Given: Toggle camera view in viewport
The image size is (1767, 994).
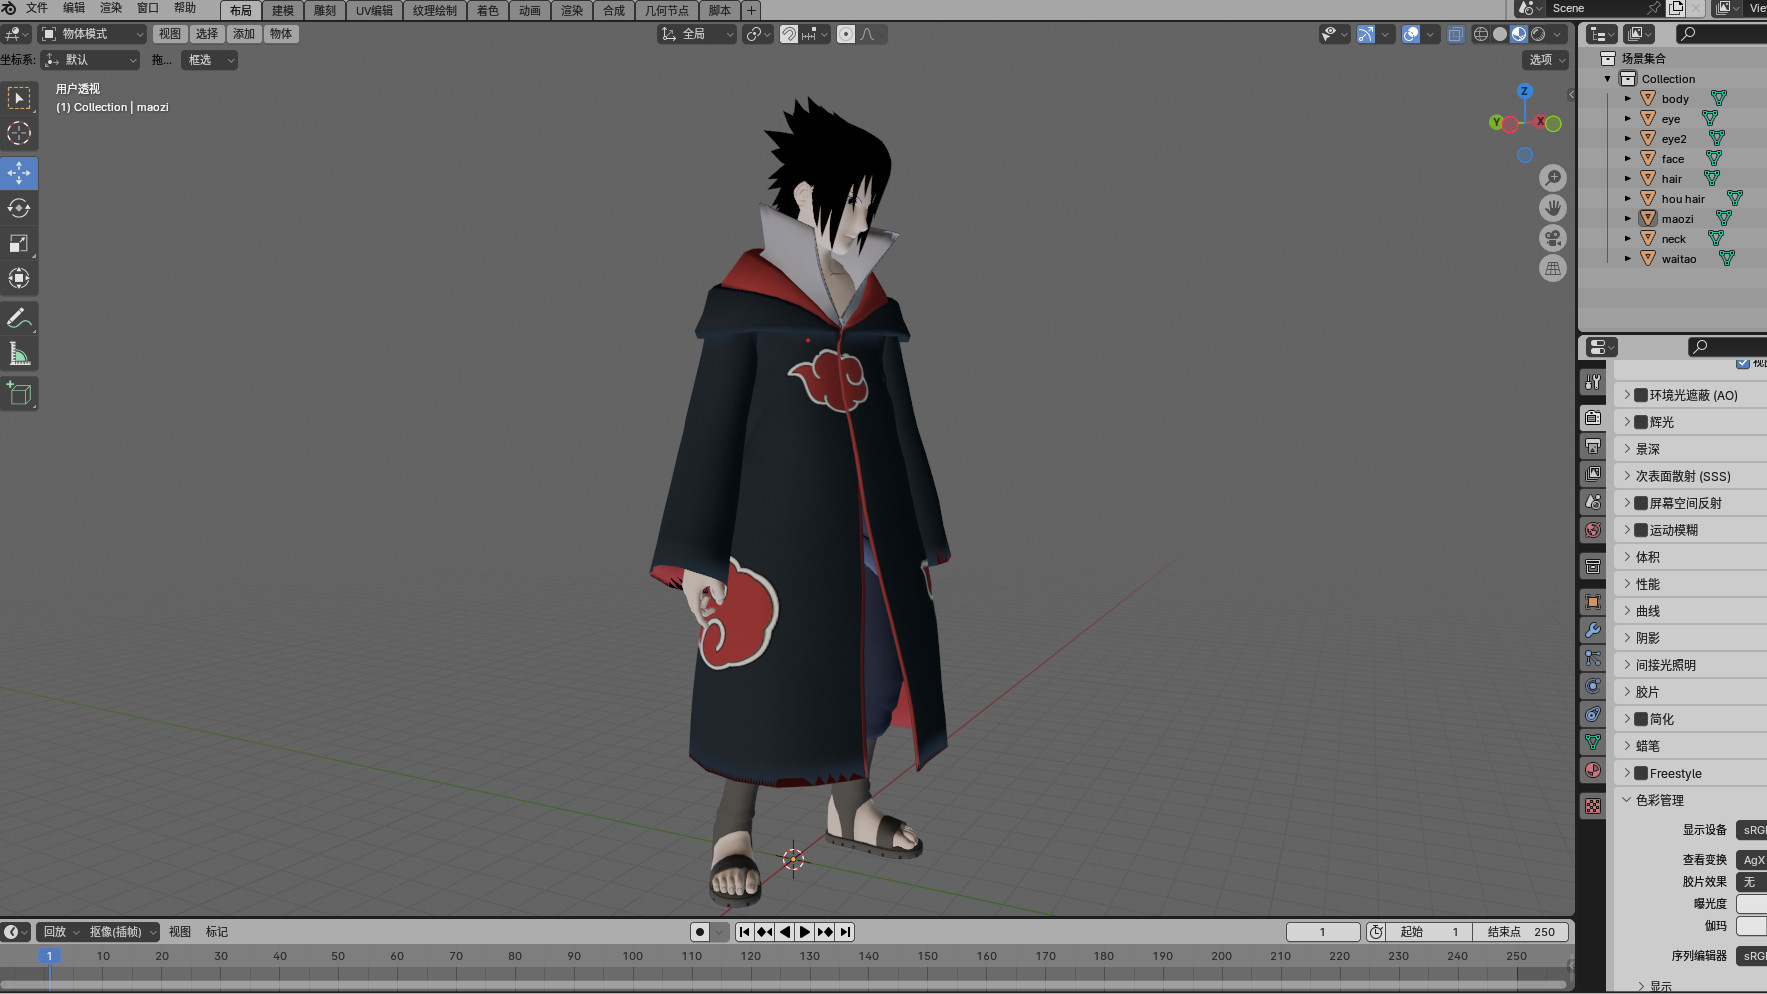Looking at the screenshot, I should click(1552, 238).
